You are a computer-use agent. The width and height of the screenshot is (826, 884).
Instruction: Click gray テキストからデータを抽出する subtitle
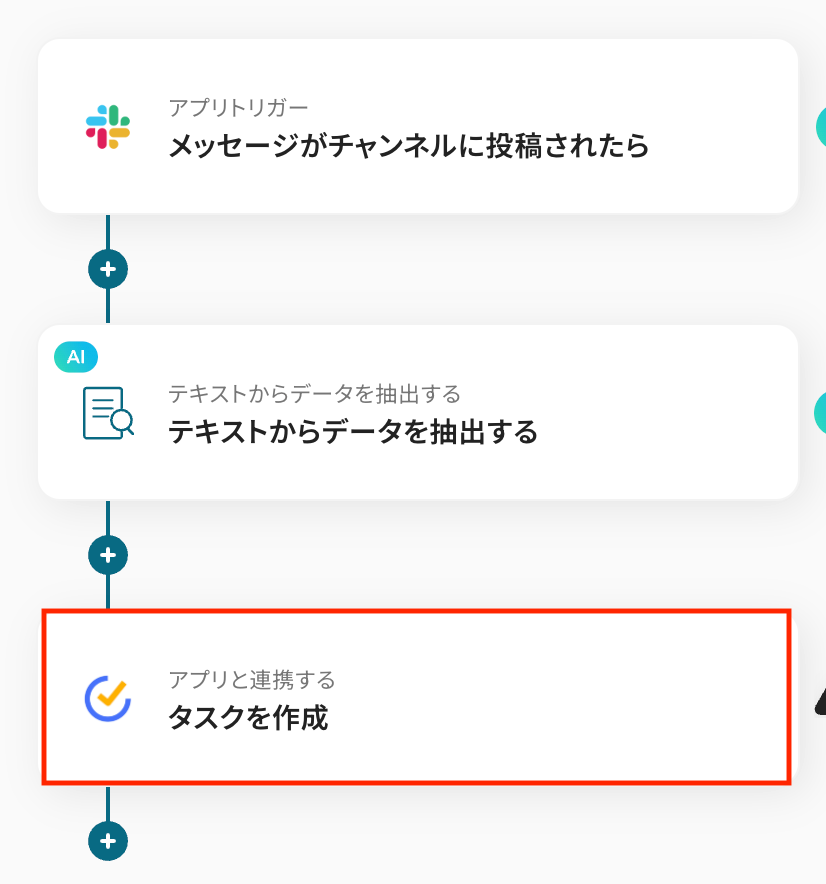click(x=314, y=394)
